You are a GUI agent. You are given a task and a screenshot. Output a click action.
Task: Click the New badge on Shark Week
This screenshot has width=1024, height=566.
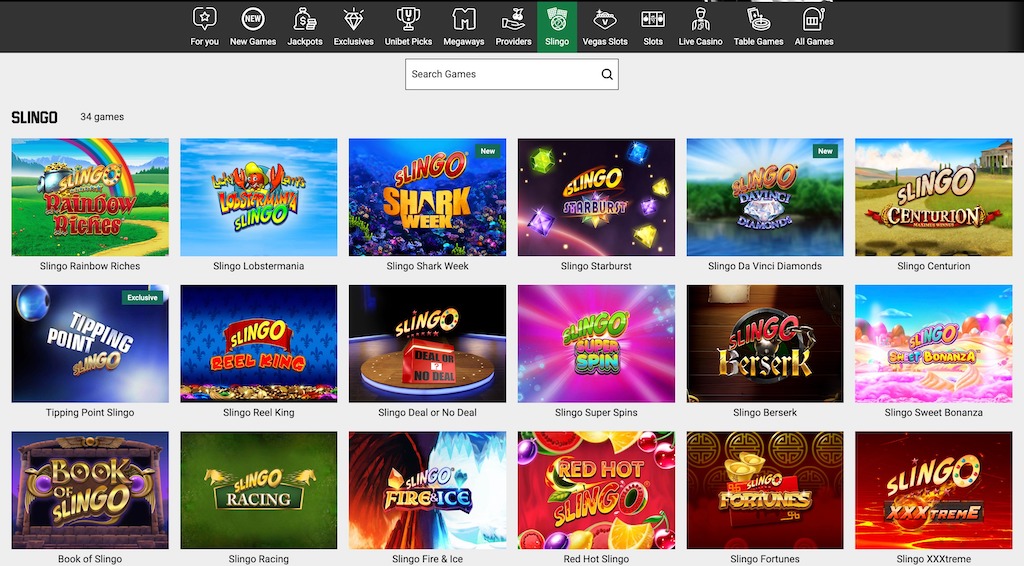pyautogui.click(x=488, y=151)
